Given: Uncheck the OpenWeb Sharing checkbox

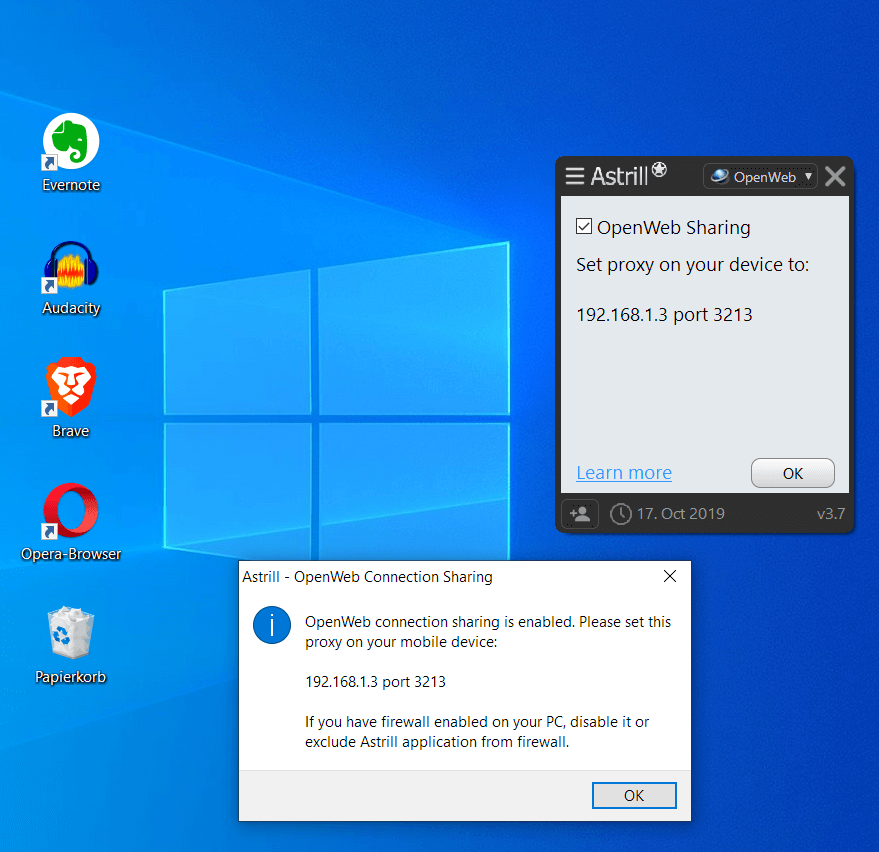Looking at the screenshot, I should [584, 226].
